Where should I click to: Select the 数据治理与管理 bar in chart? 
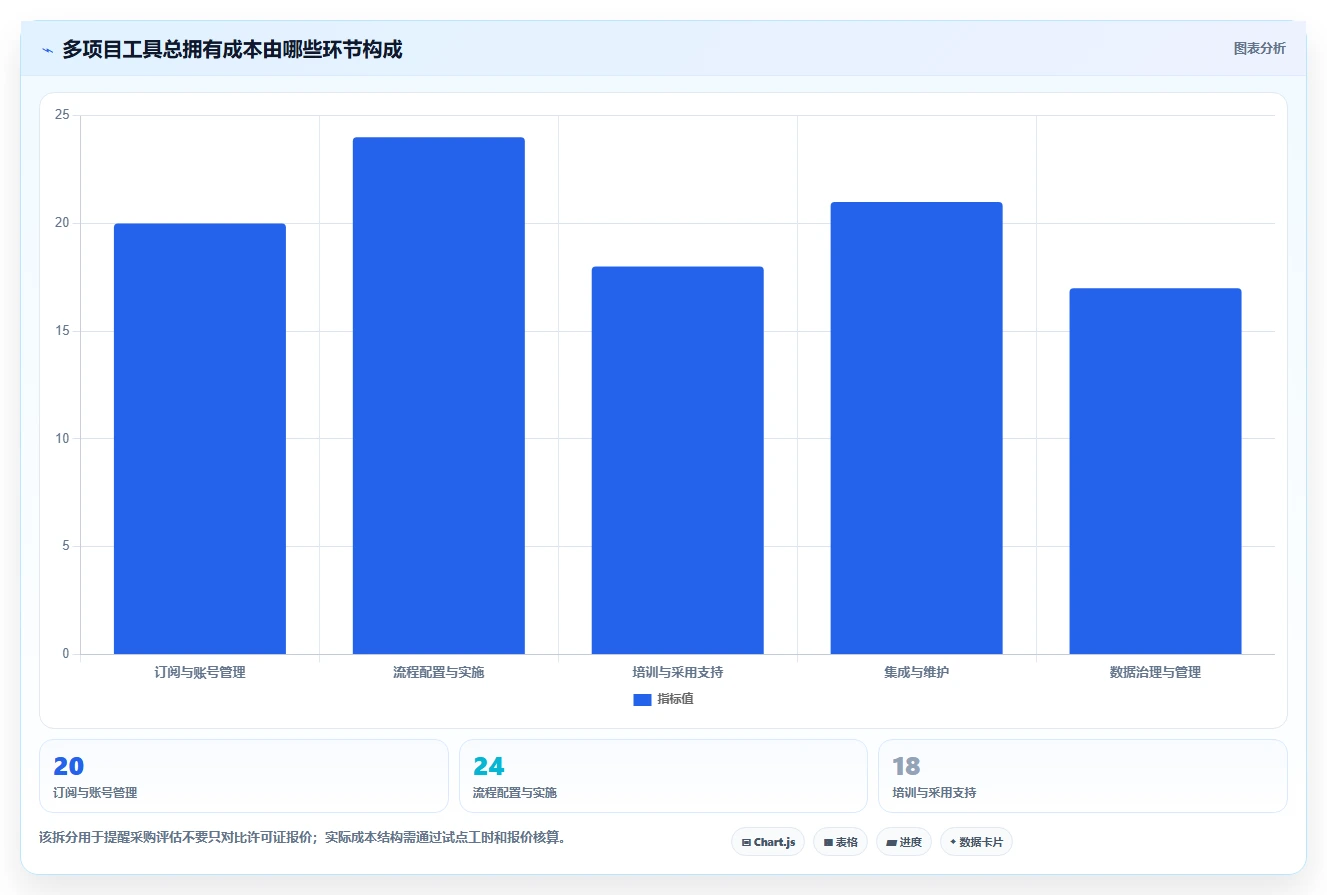[1155, 471]
